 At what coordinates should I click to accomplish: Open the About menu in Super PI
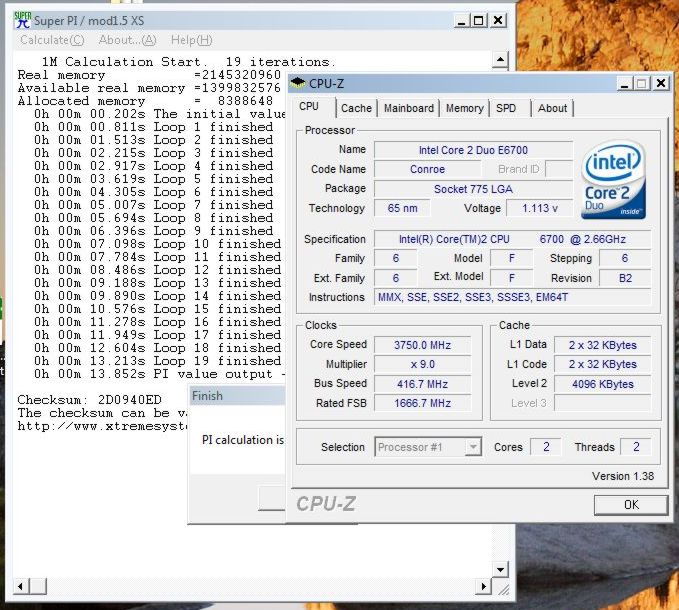[x=128, y=40]
